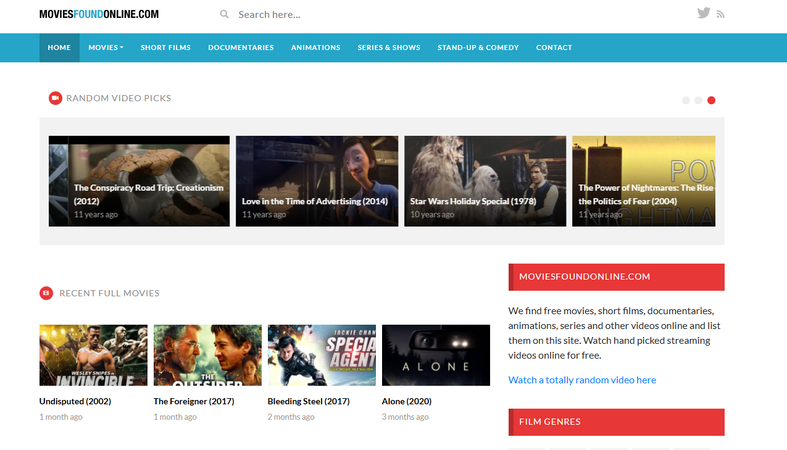Select the first carousel dot
787x450 pixels.
(x=686, y=100)
